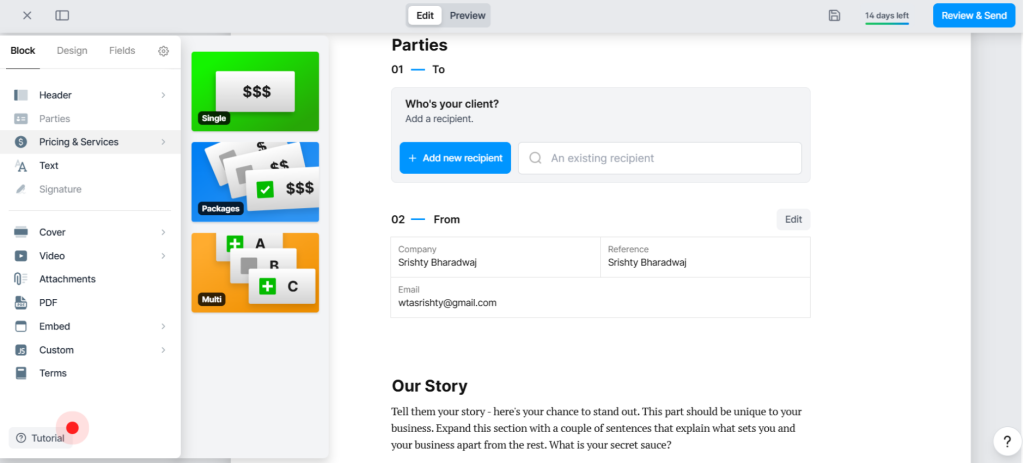Open the Design tab
1024x463 pixels.
pos(72,51)
